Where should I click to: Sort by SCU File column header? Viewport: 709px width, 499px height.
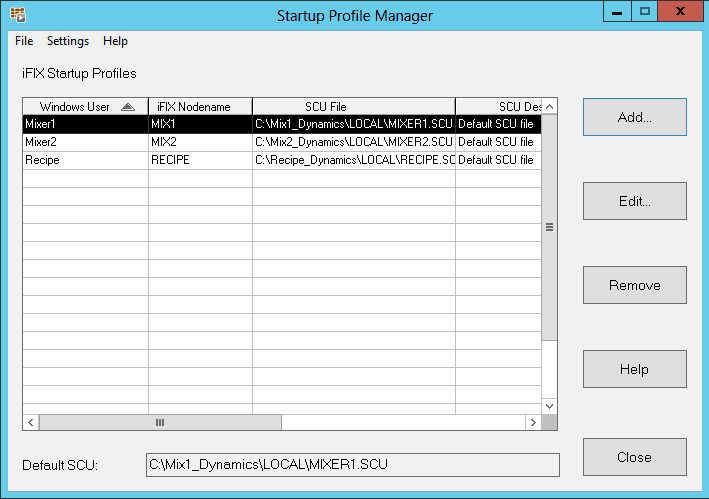[354, 107]
